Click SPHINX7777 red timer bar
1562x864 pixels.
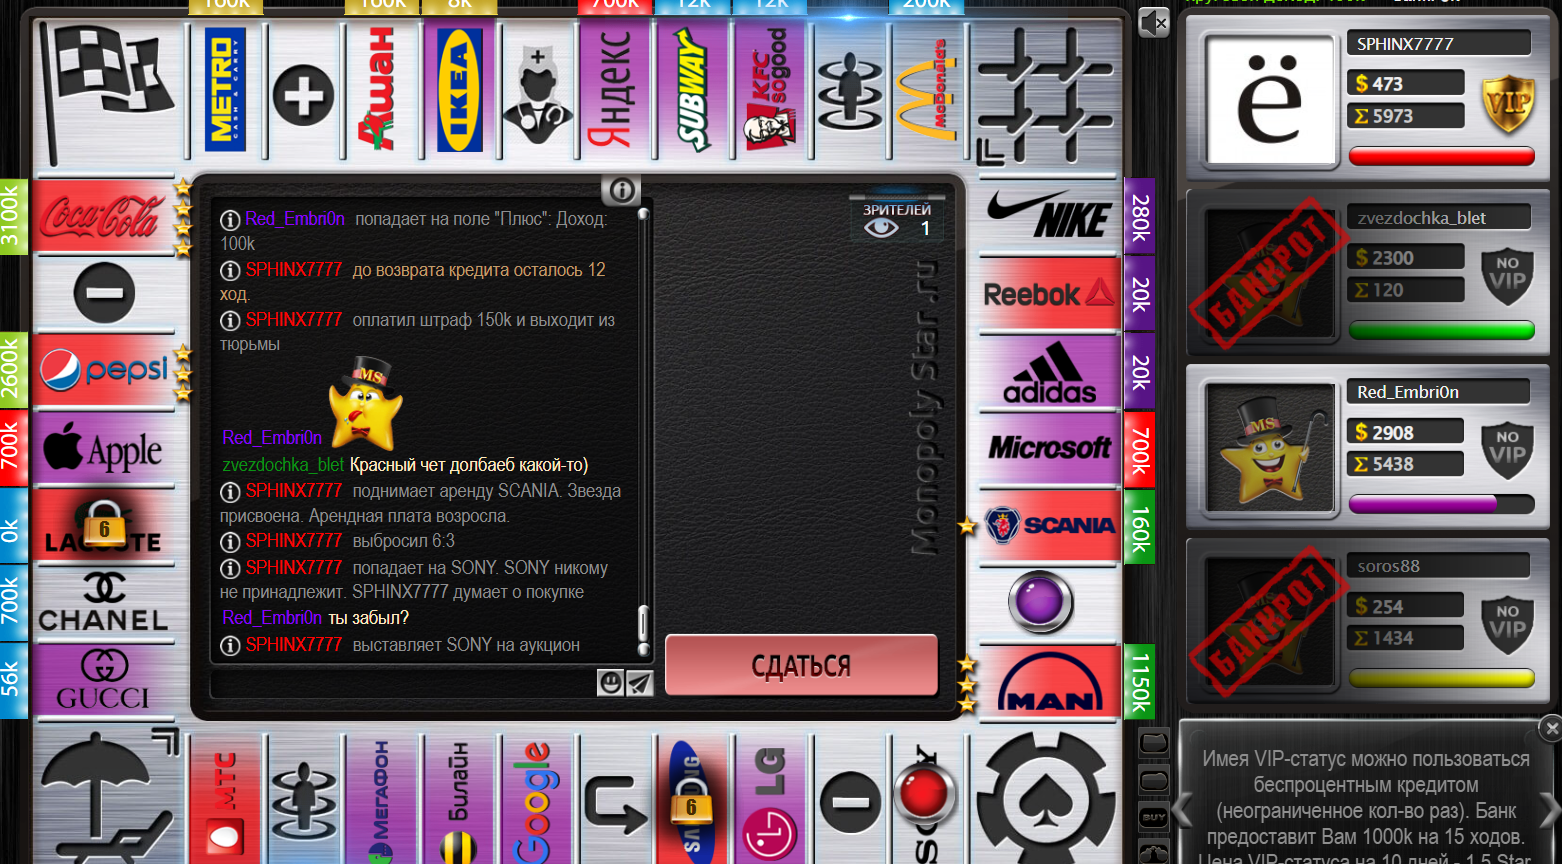[1441, 156]
